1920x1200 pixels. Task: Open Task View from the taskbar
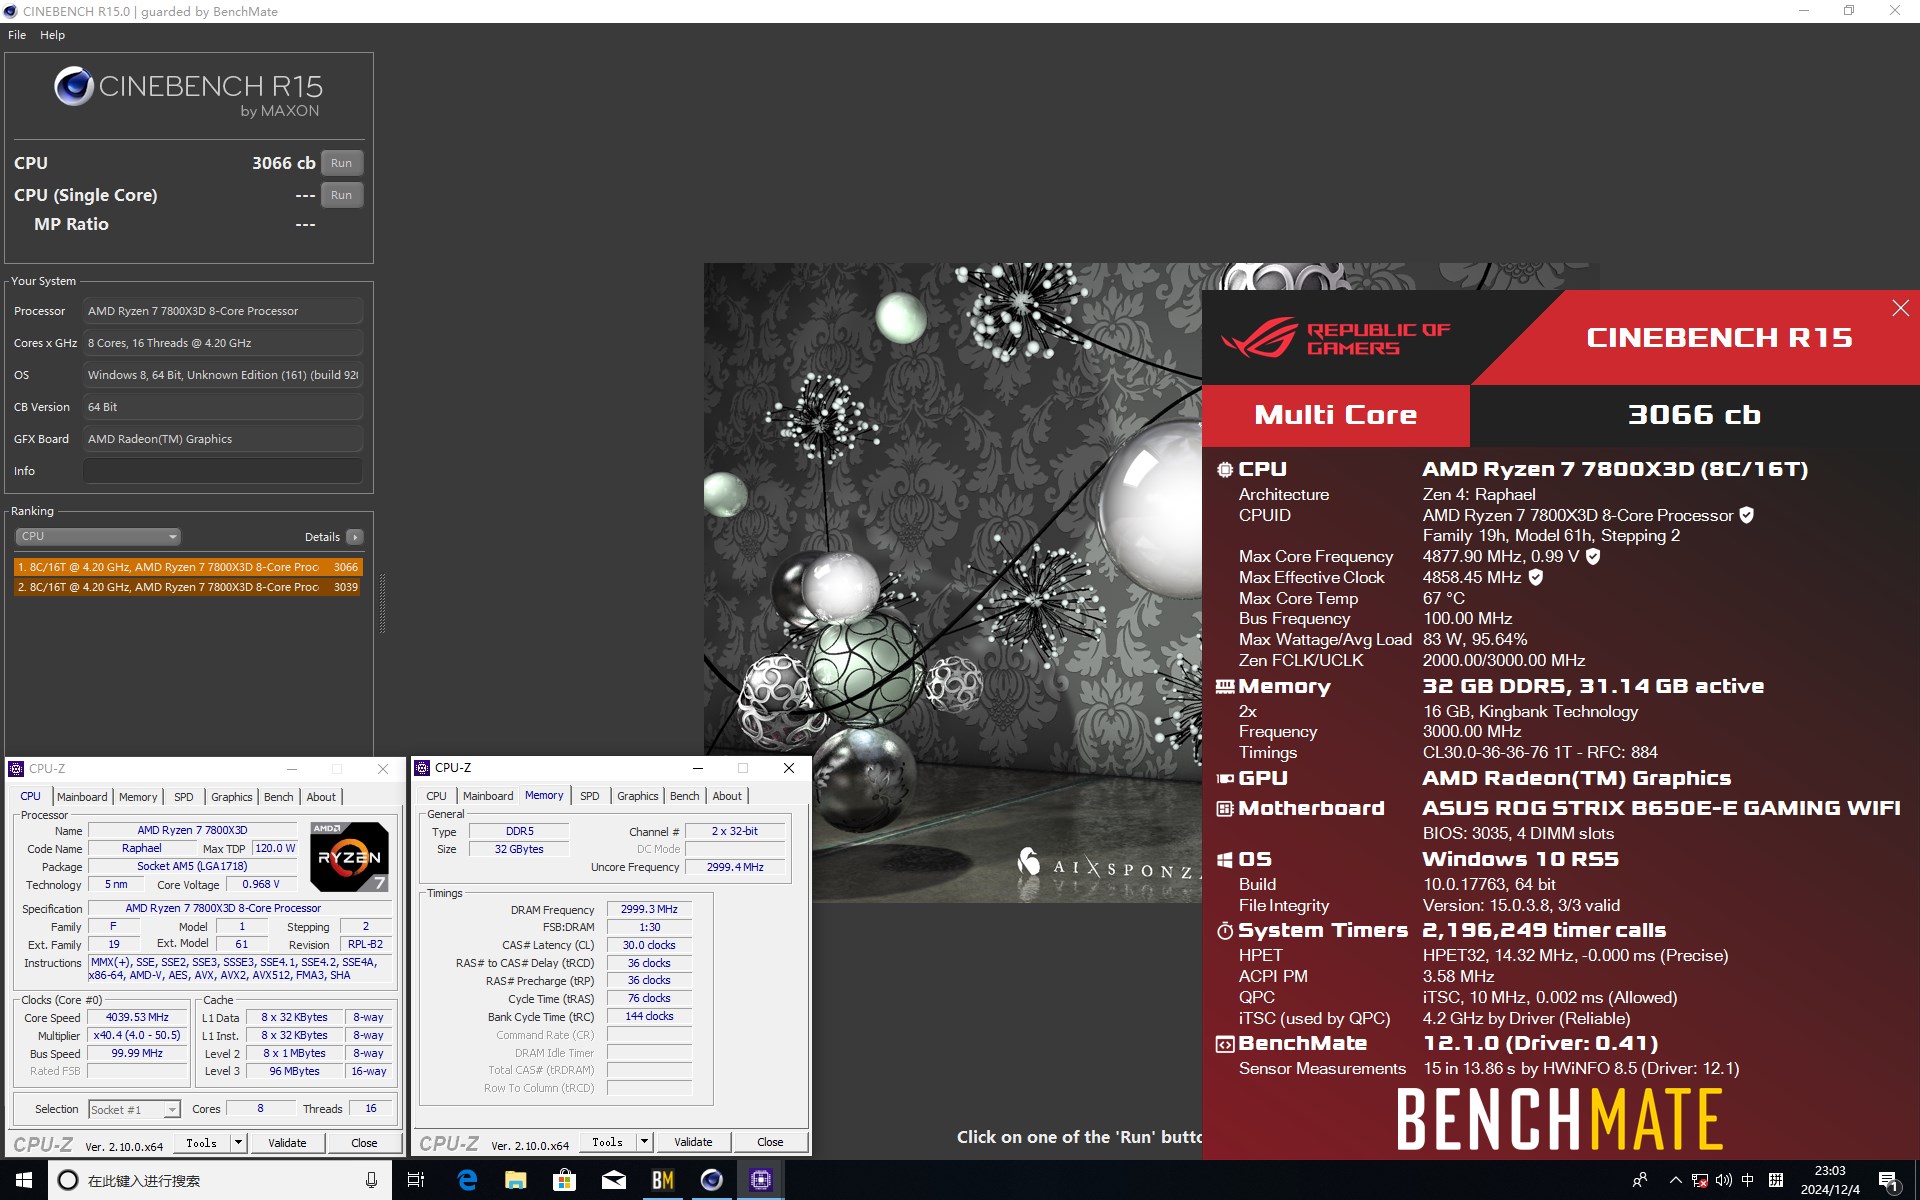(x=416, y=1180)
